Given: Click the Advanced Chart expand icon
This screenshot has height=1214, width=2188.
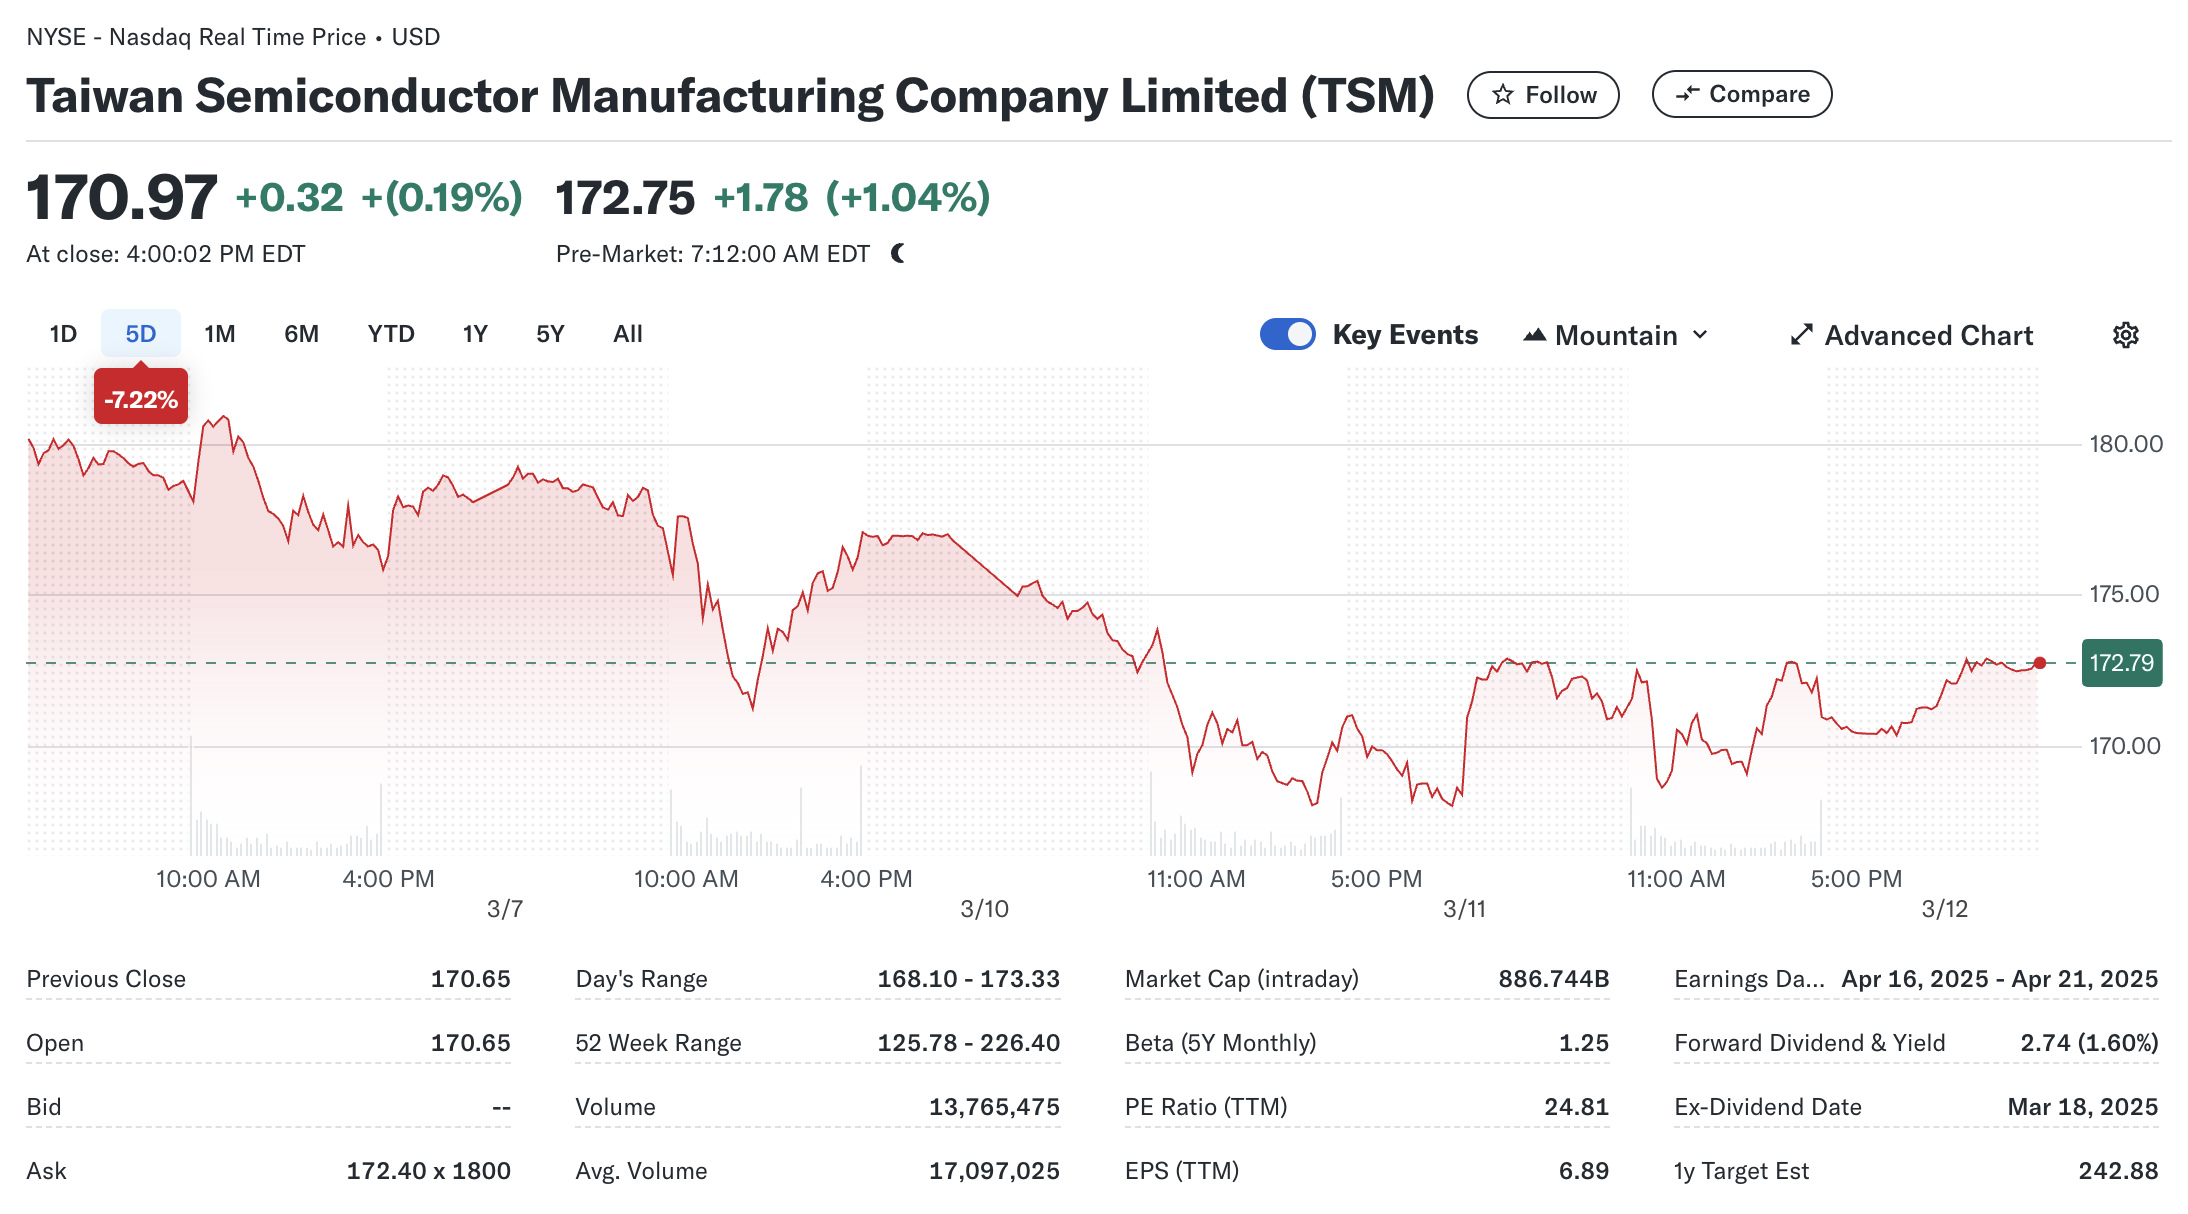Looking at the screenshot, I should point(1801,335).
